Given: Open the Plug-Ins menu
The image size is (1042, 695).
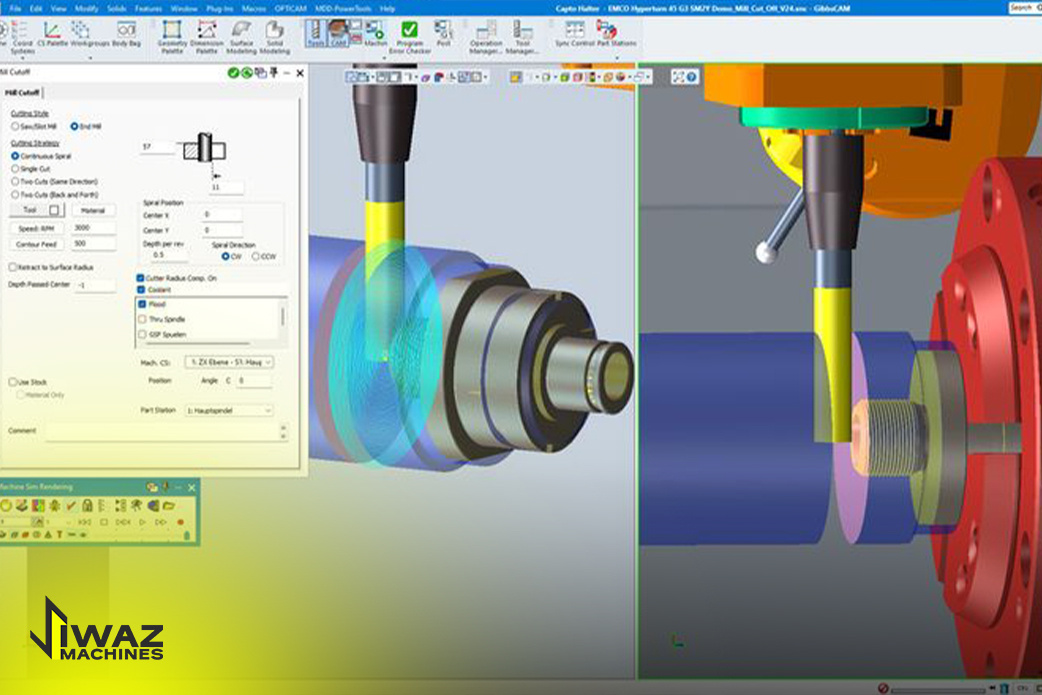Looking at the screenshot, I should pos(219,9).
